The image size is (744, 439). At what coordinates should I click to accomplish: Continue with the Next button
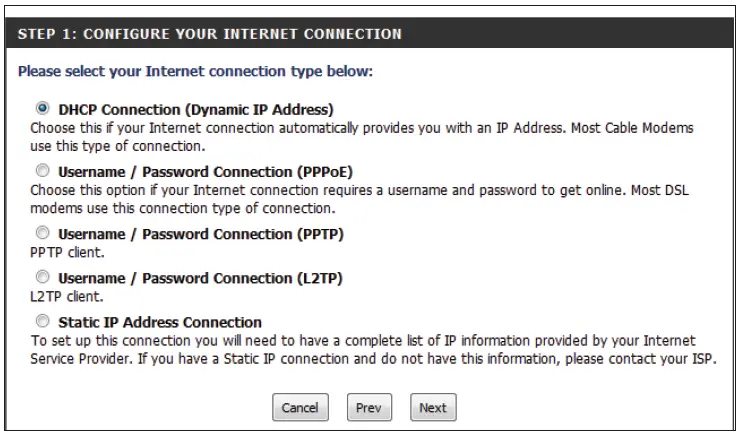432,408
